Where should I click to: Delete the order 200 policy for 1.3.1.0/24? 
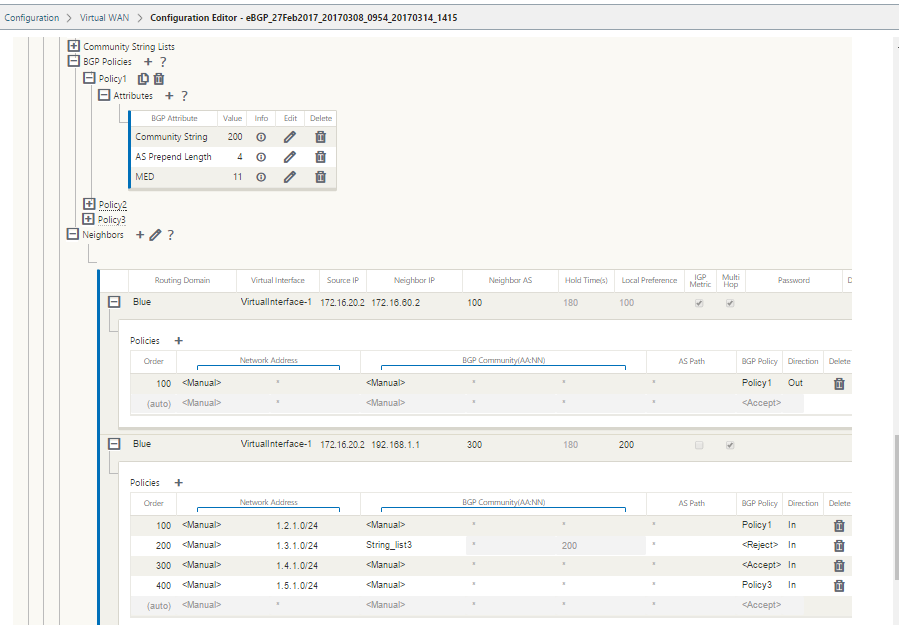coord(839,546)
